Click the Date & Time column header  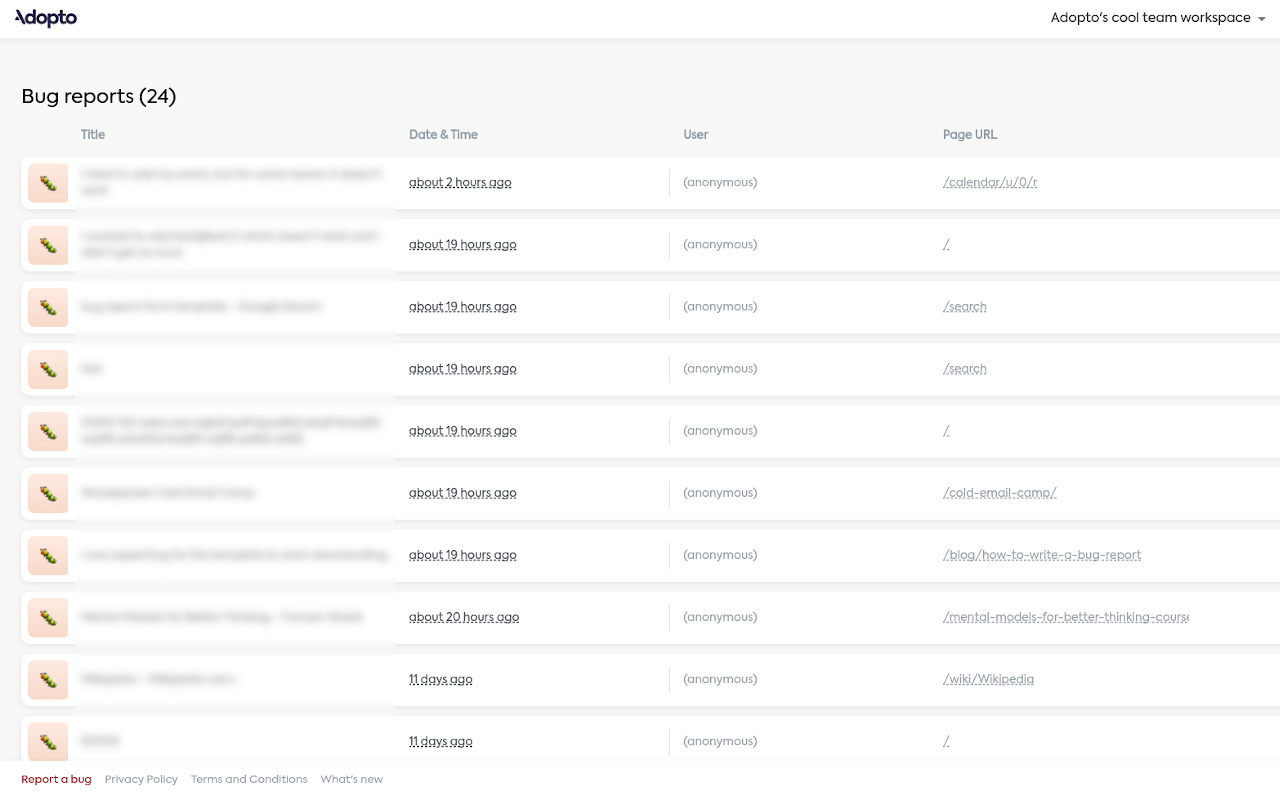pyautogui.click(x=443, y=134)
